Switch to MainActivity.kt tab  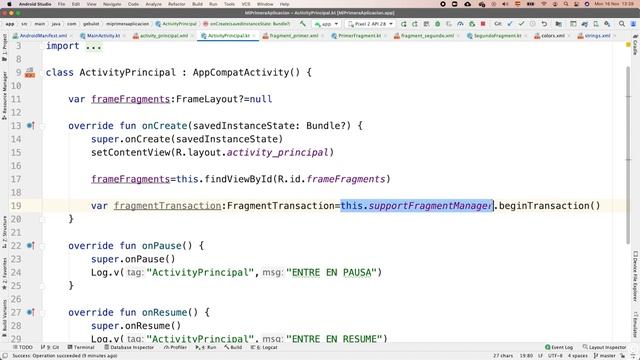[x=103, y=36]
